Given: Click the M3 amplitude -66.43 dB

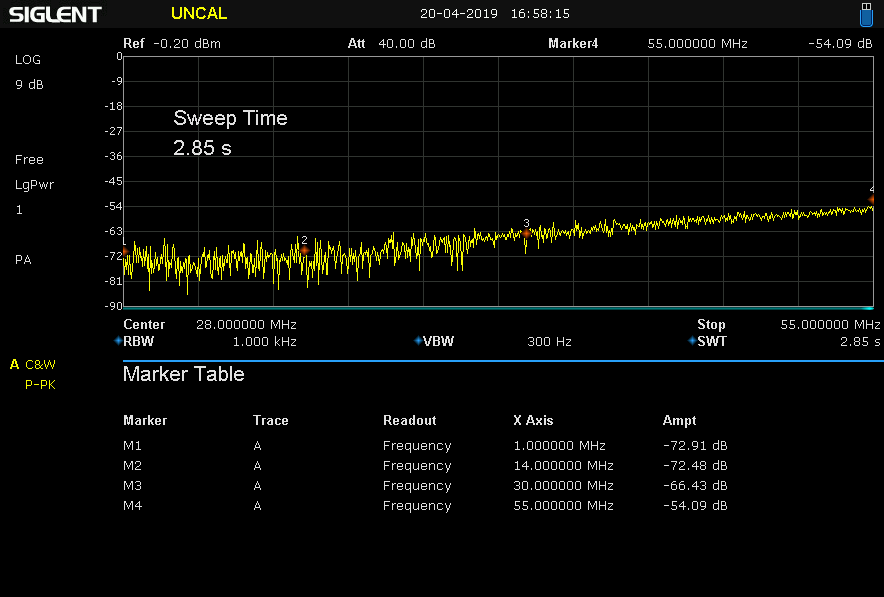Looking at the screenshot, I should [x=695, y=486].
